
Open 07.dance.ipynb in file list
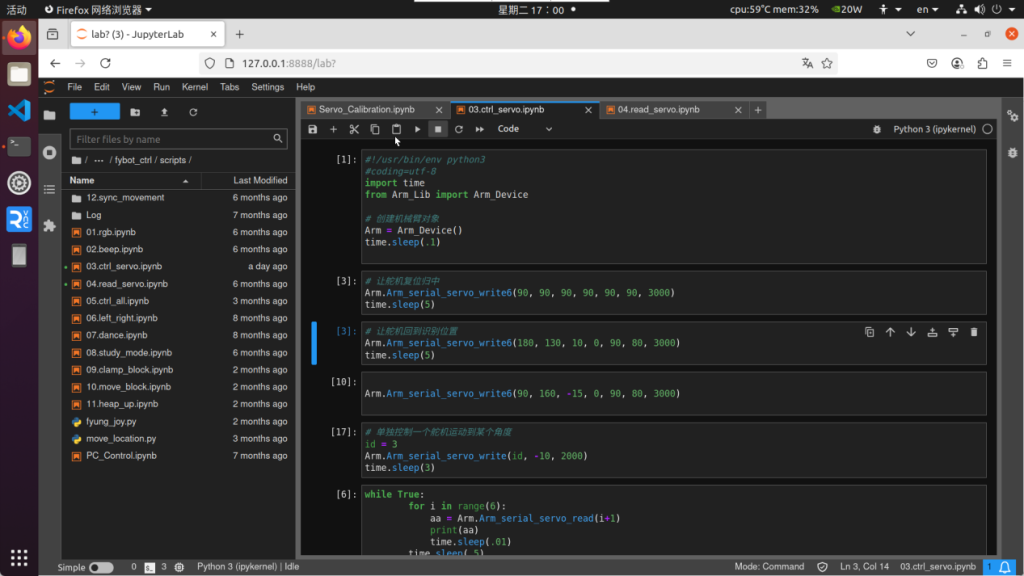tap(116, 335)
